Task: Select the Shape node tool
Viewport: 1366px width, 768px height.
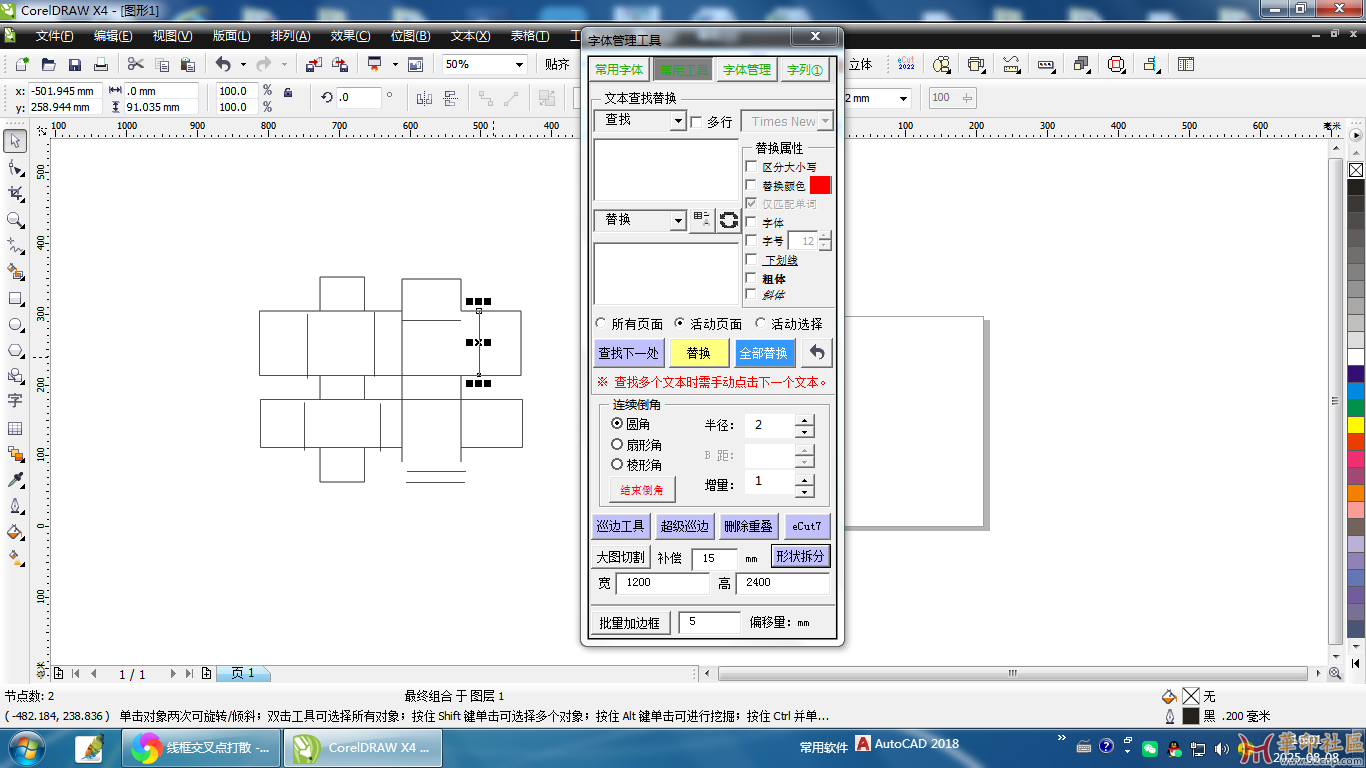Action: (x=15, y=167)
